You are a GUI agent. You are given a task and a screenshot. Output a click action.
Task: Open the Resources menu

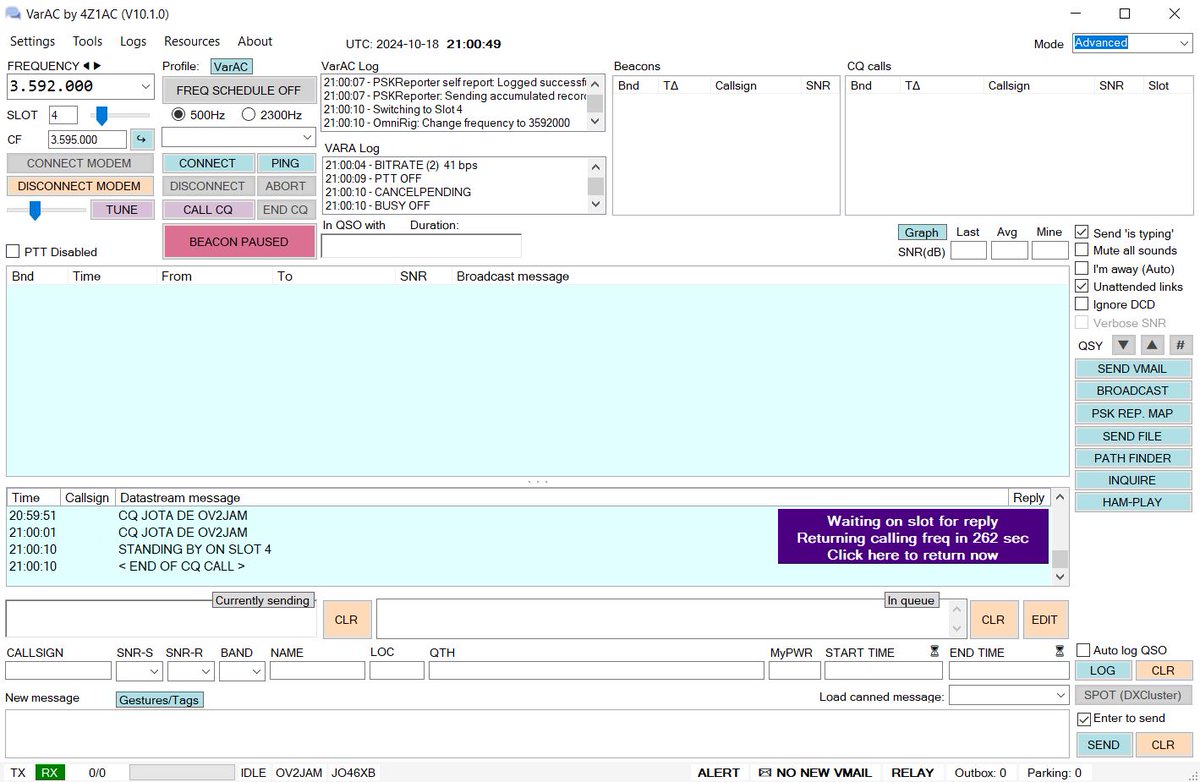[x=192, y=41]
